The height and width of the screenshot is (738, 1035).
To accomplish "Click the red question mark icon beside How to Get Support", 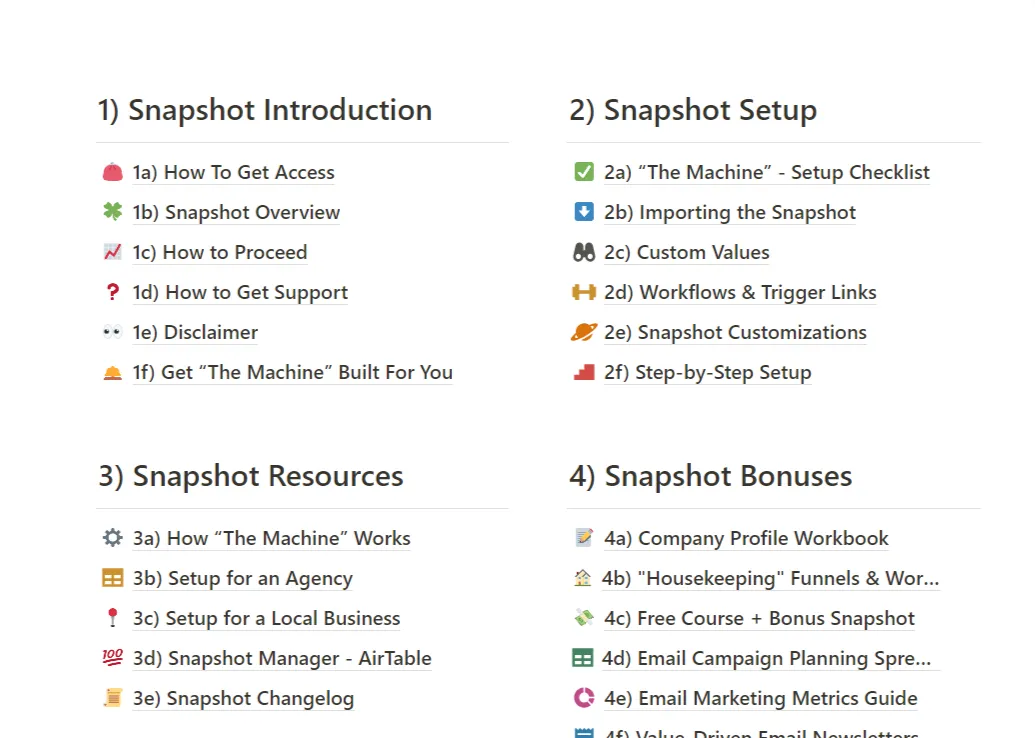I will pyautogui.click(x=113, y=292).
